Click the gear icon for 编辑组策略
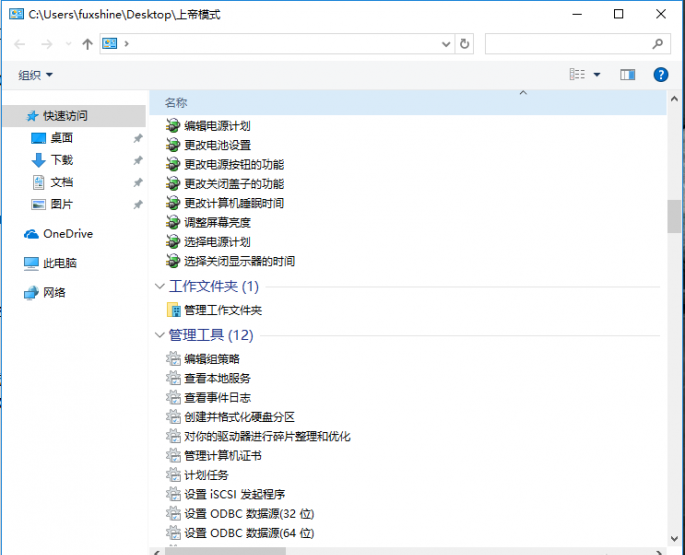 (x=173, y=359)
